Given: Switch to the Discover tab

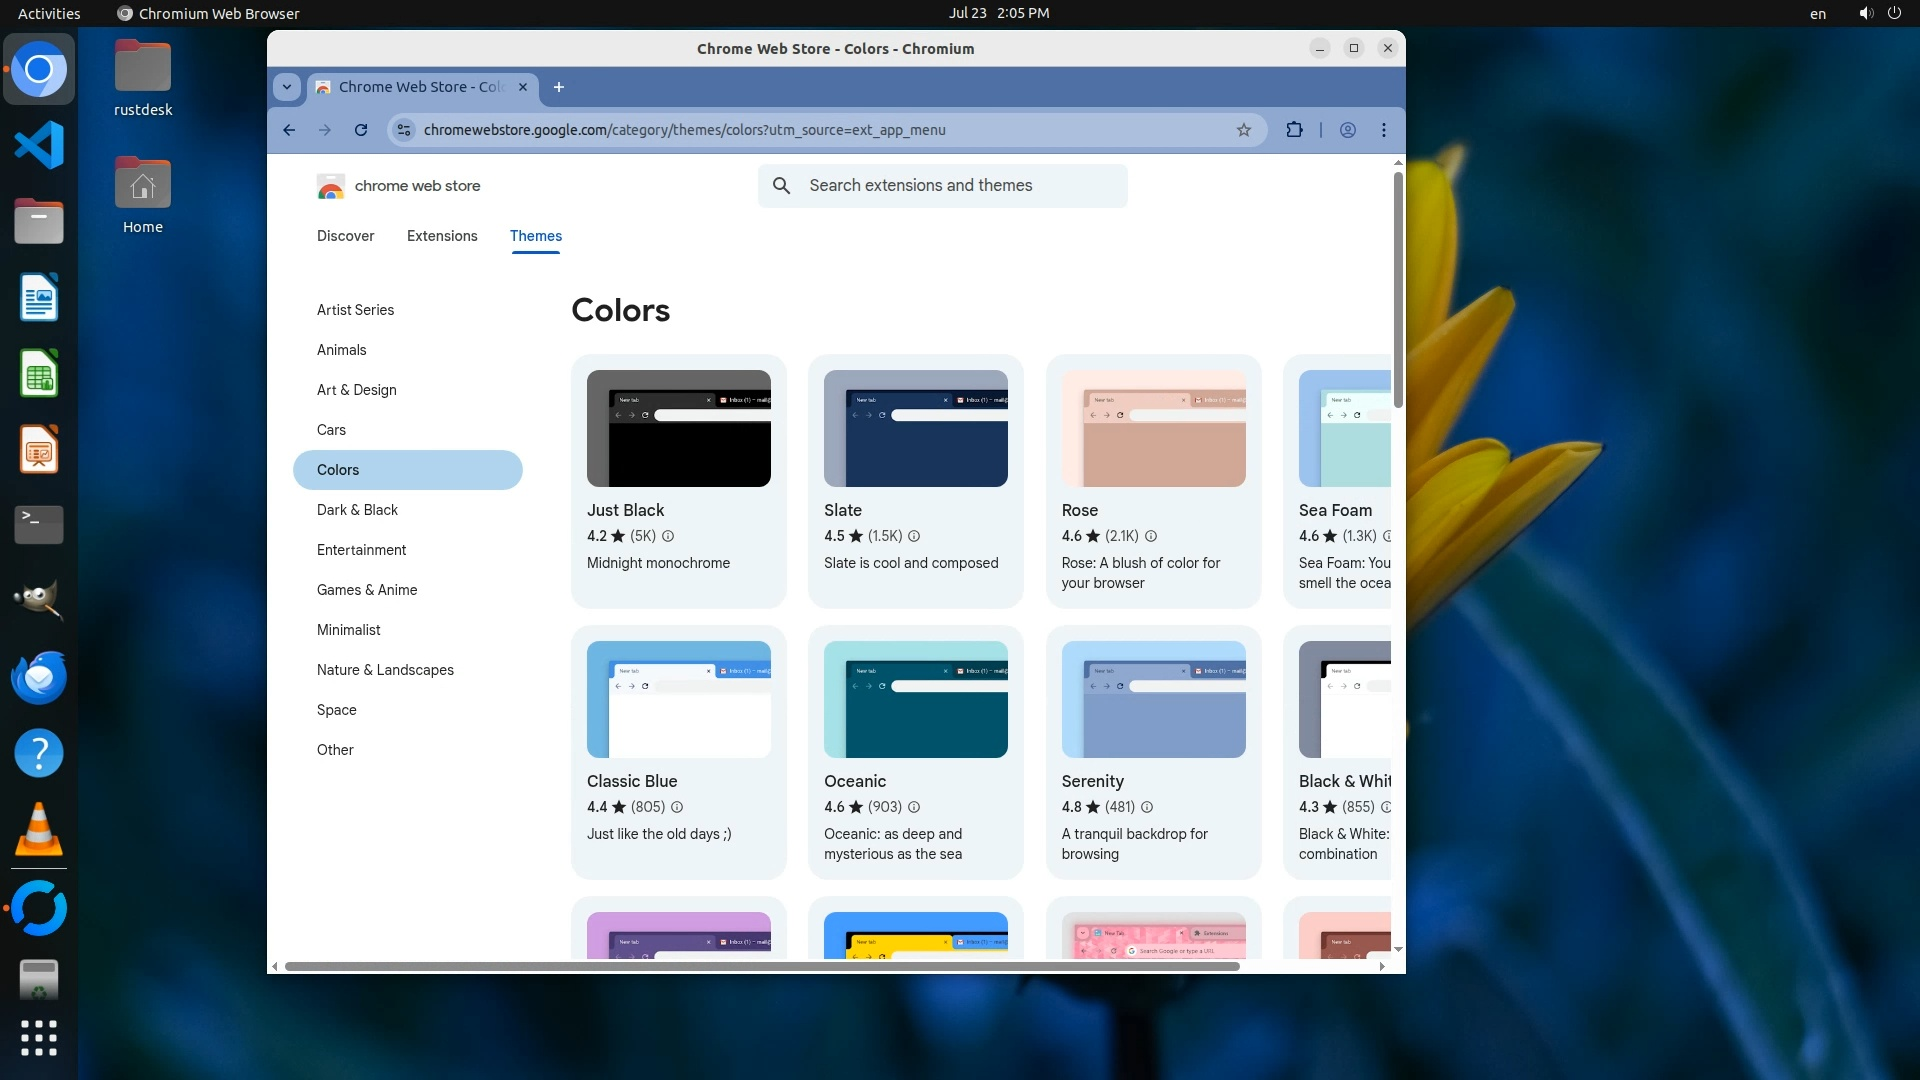Looking at the screenshot, I should (345, 236).
